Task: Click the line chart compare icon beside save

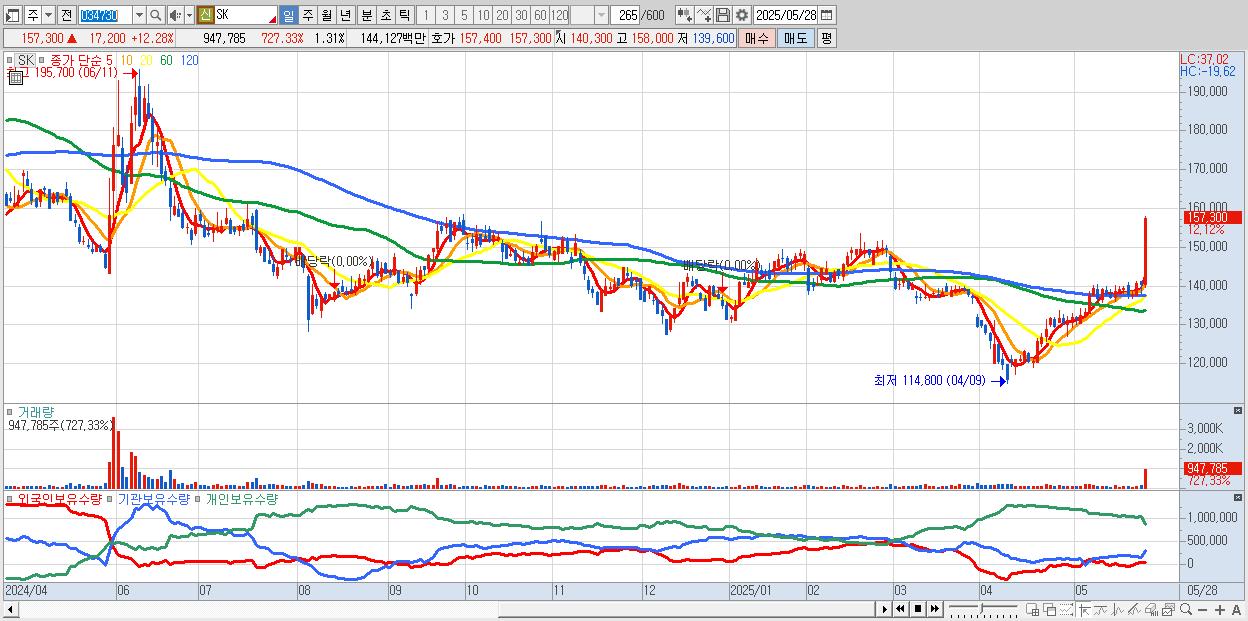Action: (704, 15)
